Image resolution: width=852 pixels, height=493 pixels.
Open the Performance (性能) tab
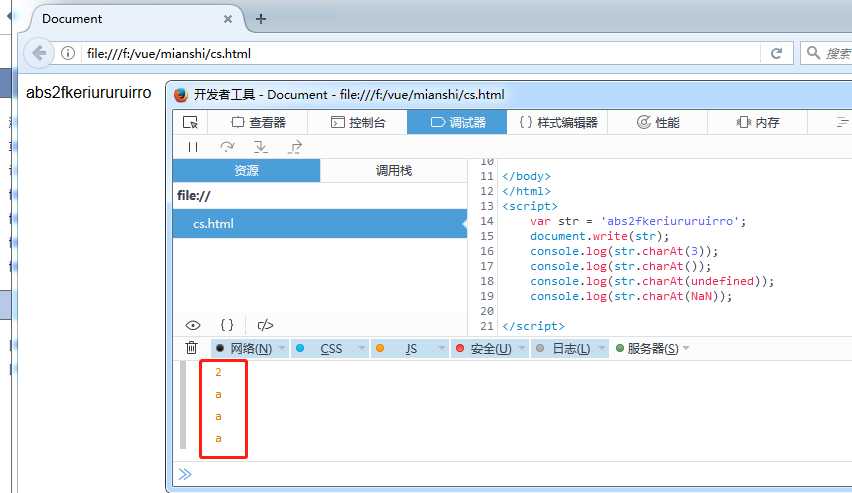pos(657,122)
